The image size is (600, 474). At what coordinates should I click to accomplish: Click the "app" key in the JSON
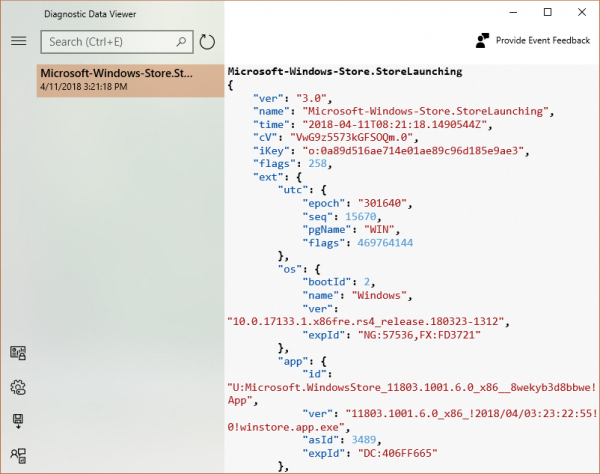pyautogui.click(x=293, y=361)
